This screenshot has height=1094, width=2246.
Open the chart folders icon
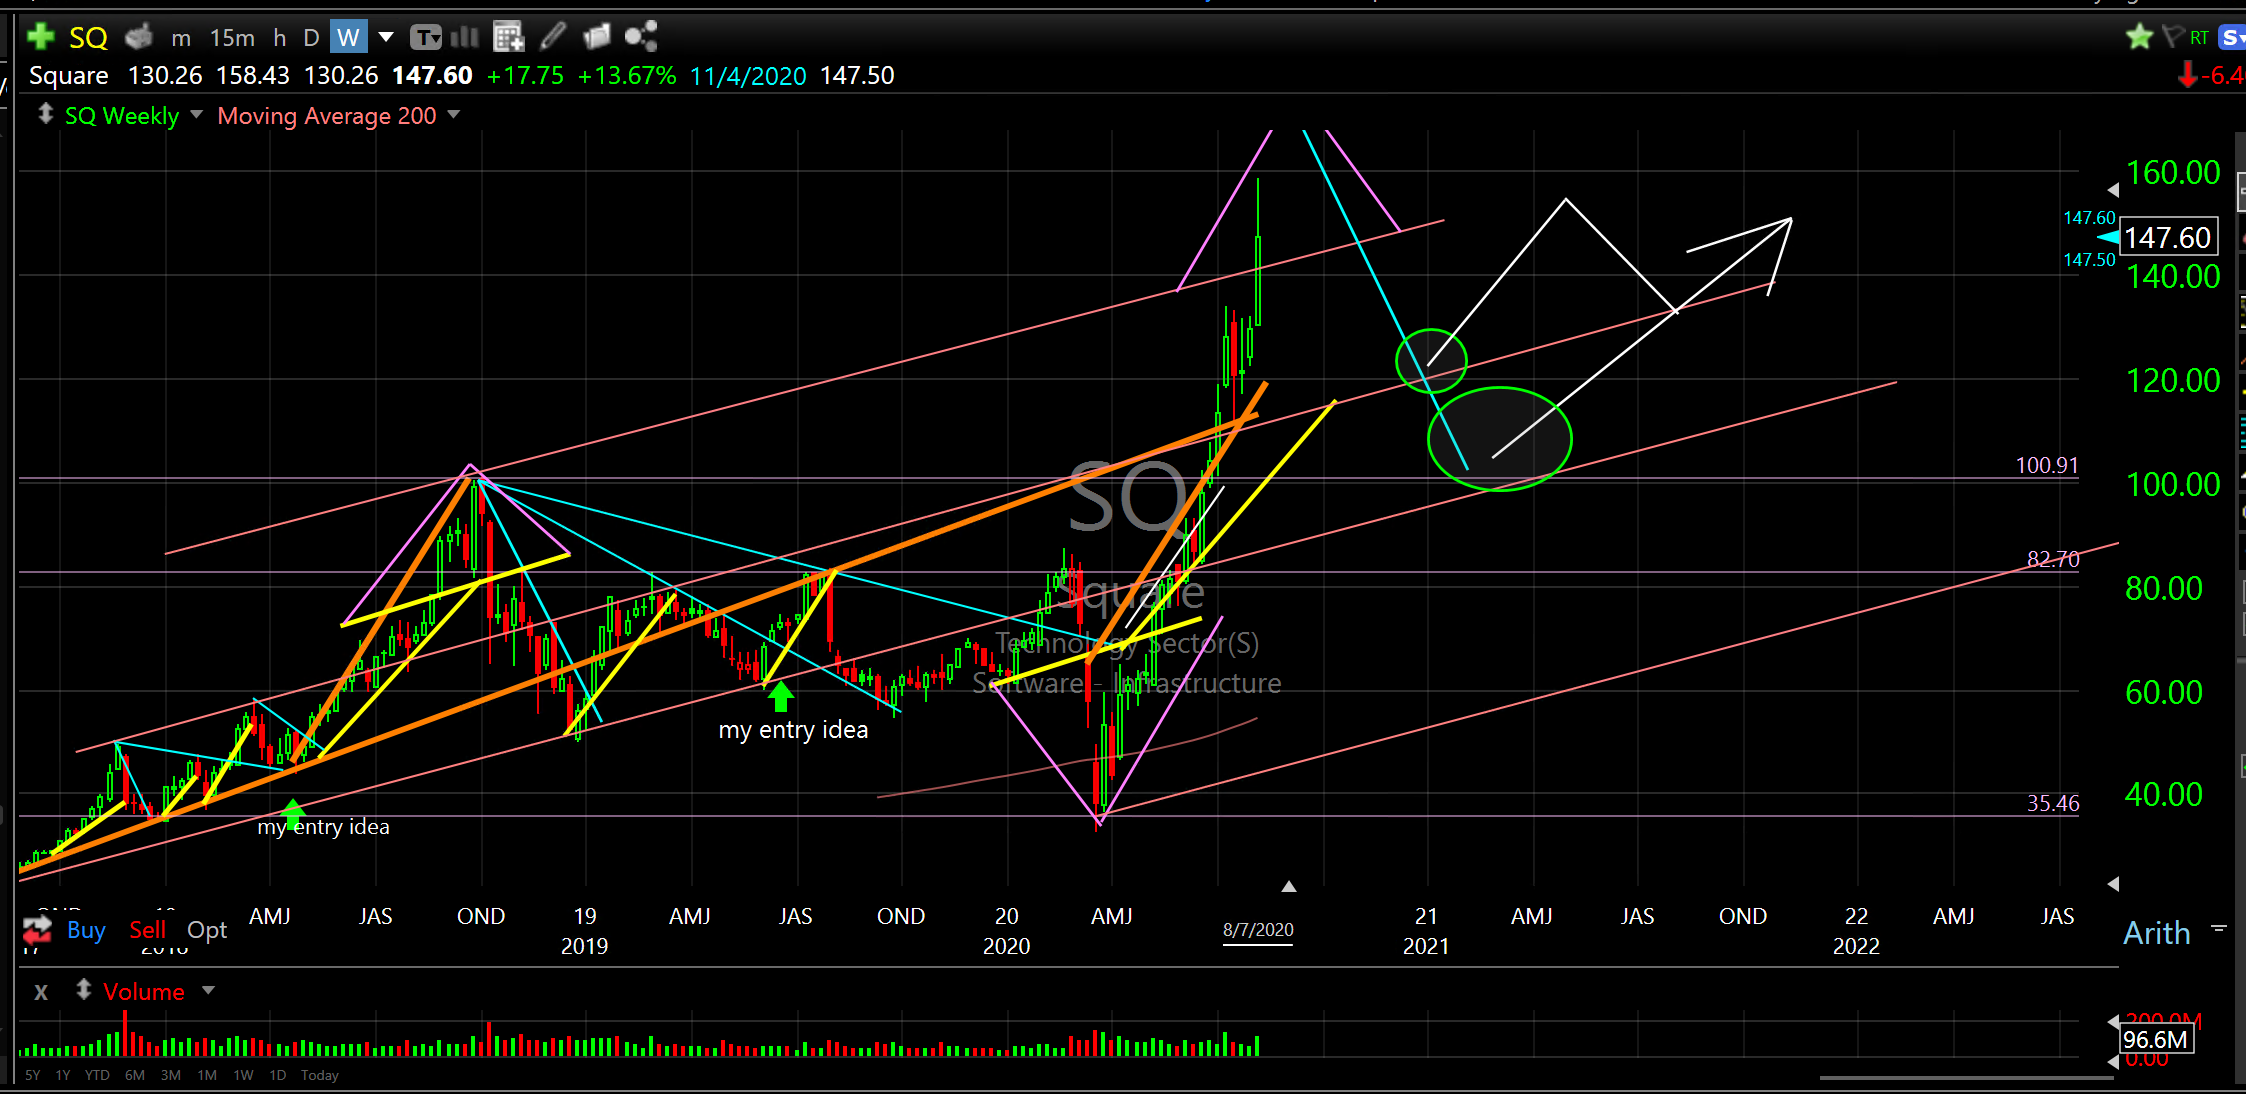point(597,37)
